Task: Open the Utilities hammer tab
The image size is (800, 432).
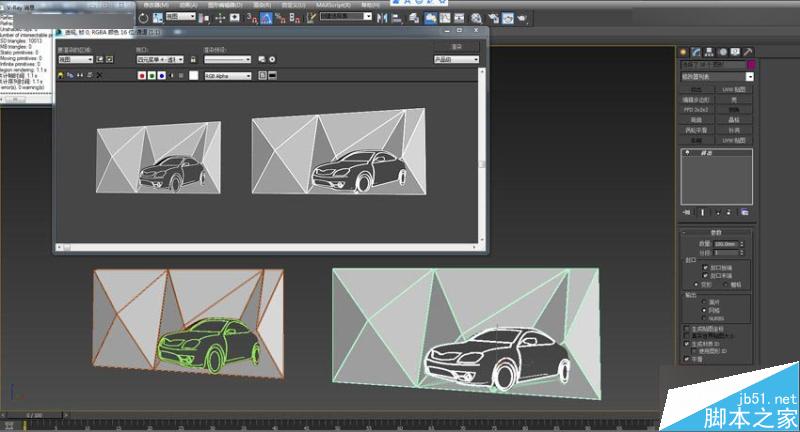Action: 748,50
